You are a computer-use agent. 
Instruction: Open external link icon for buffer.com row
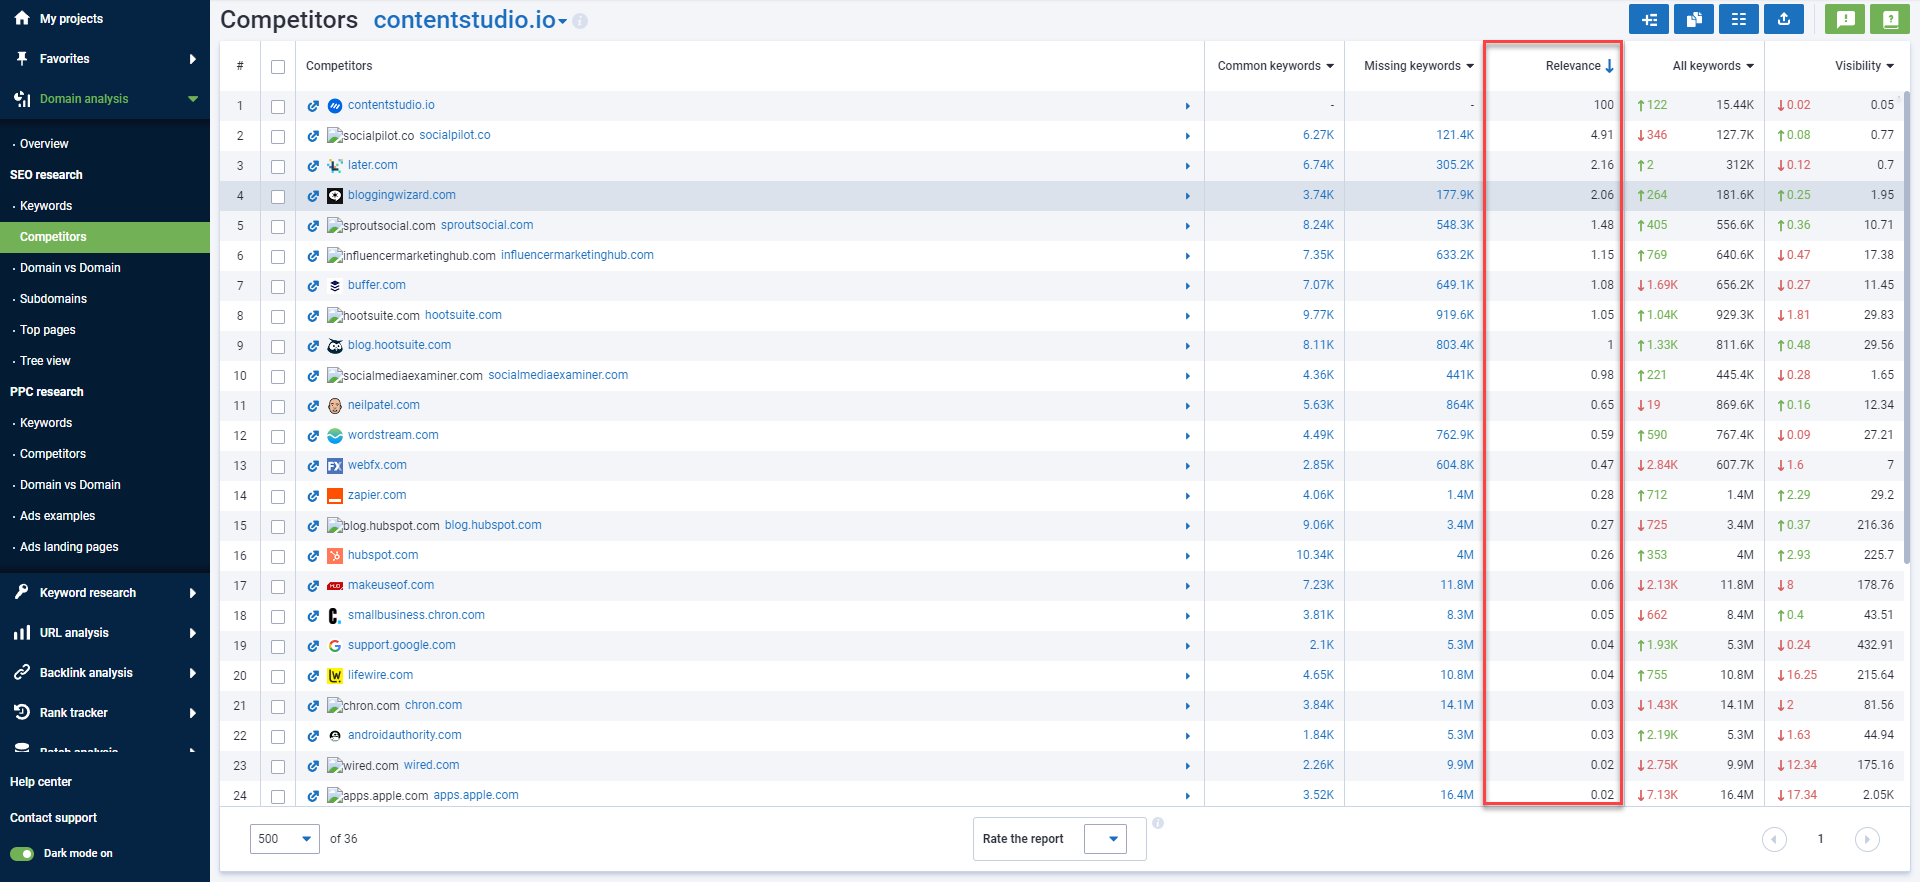click(313, 286)
